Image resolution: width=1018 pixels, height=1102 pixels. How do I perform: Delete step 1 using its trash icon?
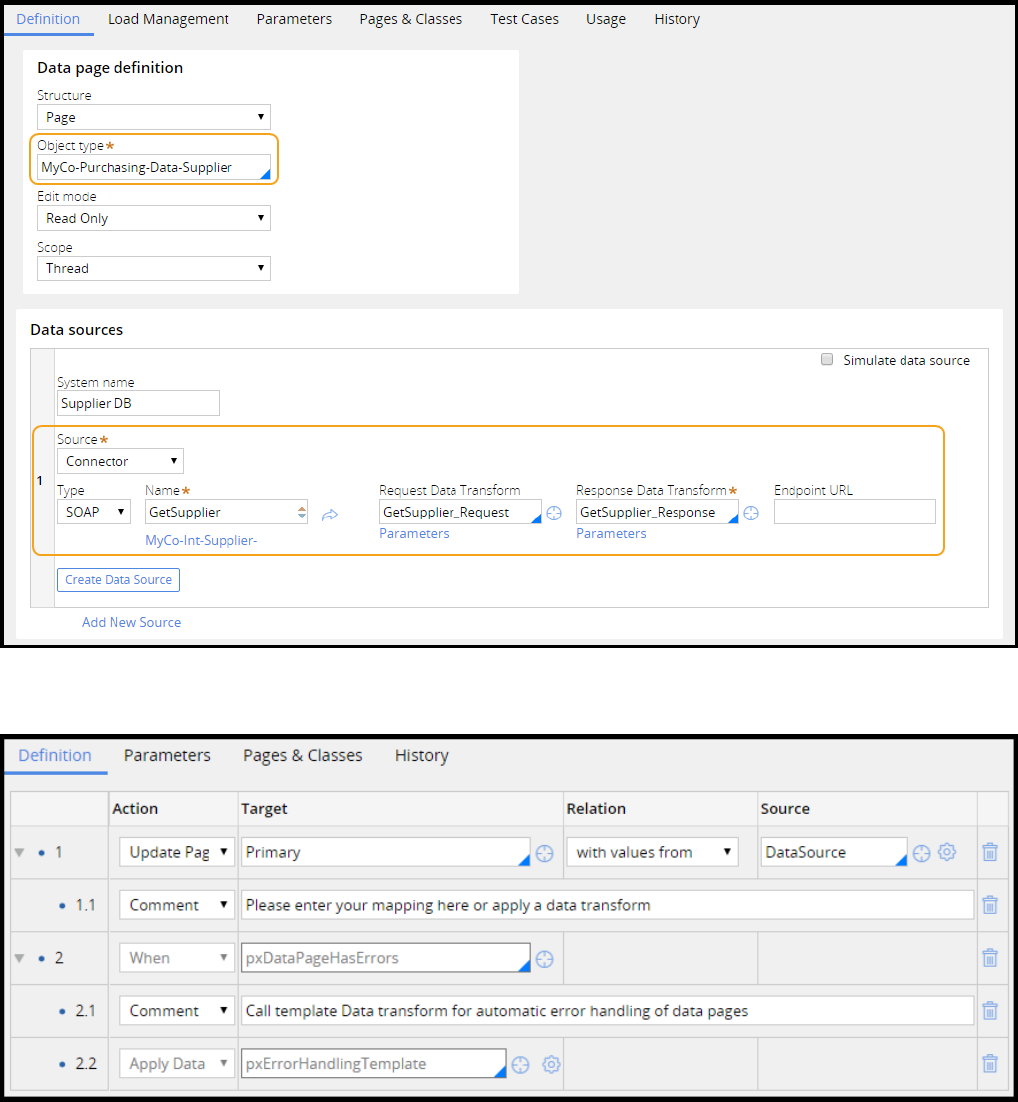pos(990,852)
